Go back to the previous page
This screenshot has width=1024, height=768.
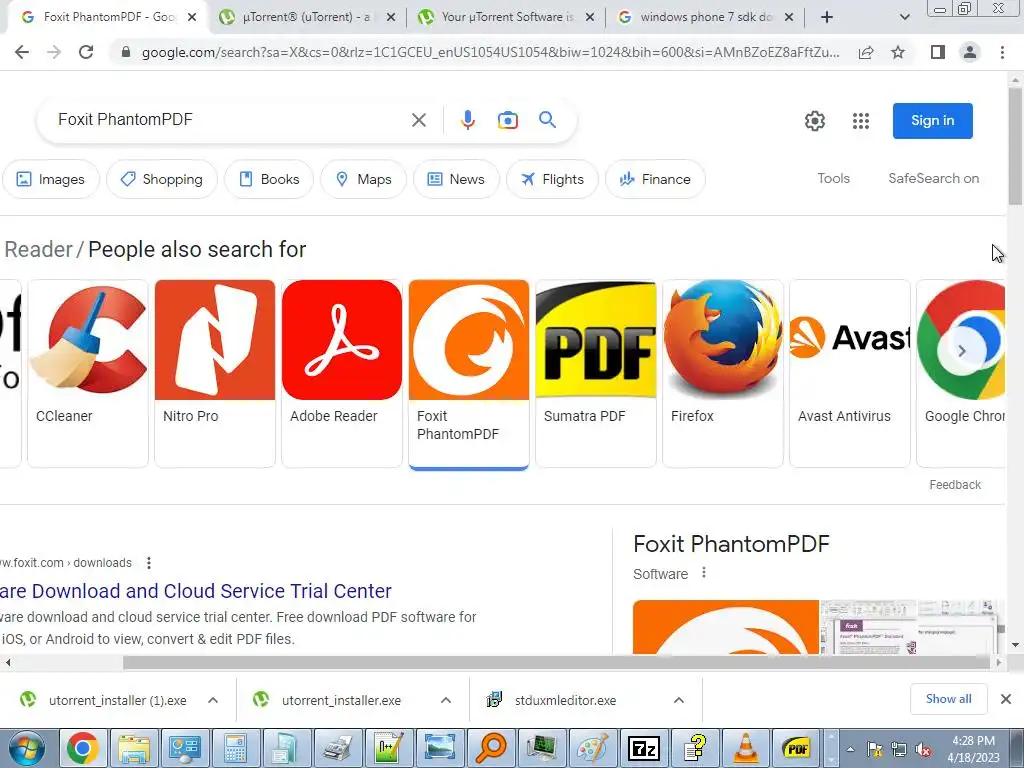[x=22, y=52]
